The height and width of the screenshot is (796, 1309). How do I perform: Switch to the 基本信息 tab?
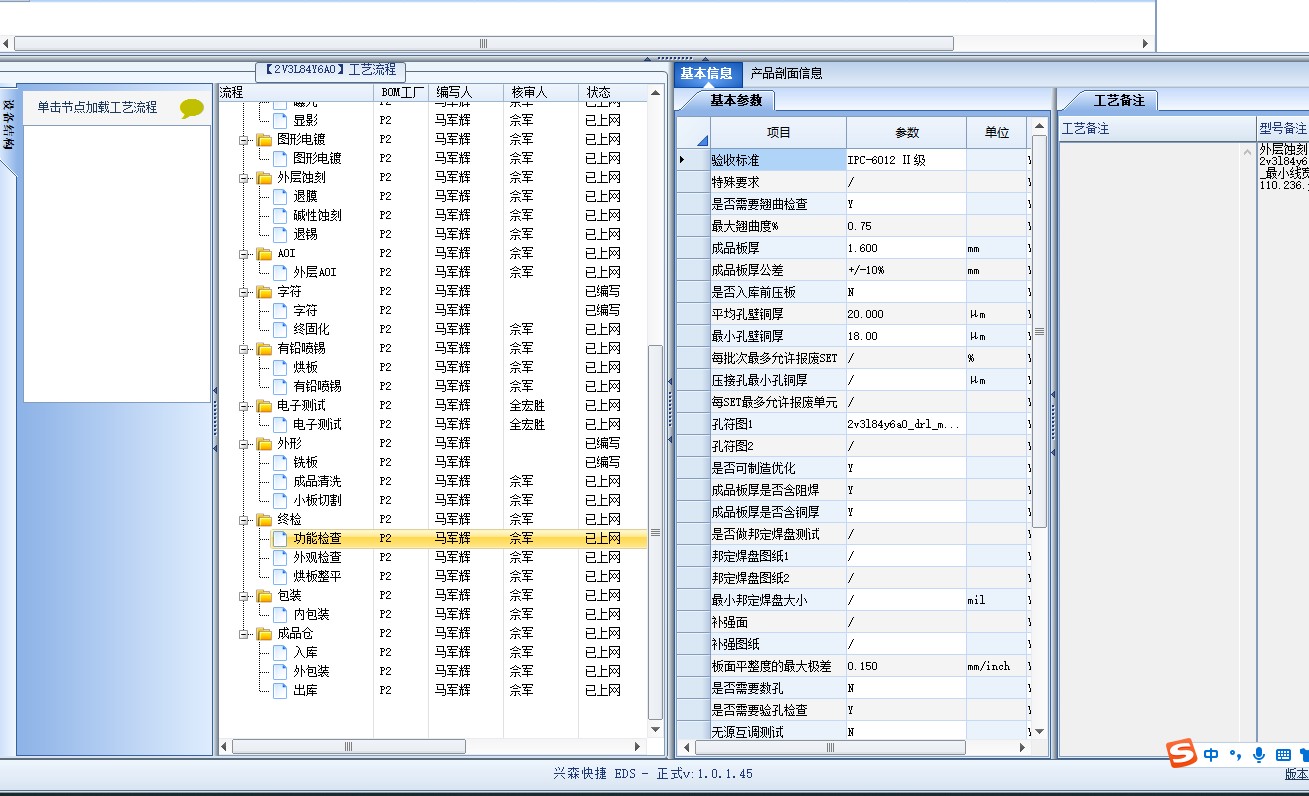(x=707, y=73)
